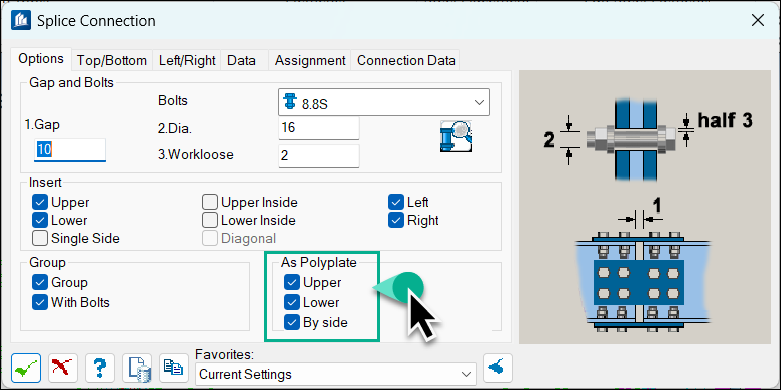Click the Workloose value field
This screenshot has width=781, height=390.
pos(319,155)
